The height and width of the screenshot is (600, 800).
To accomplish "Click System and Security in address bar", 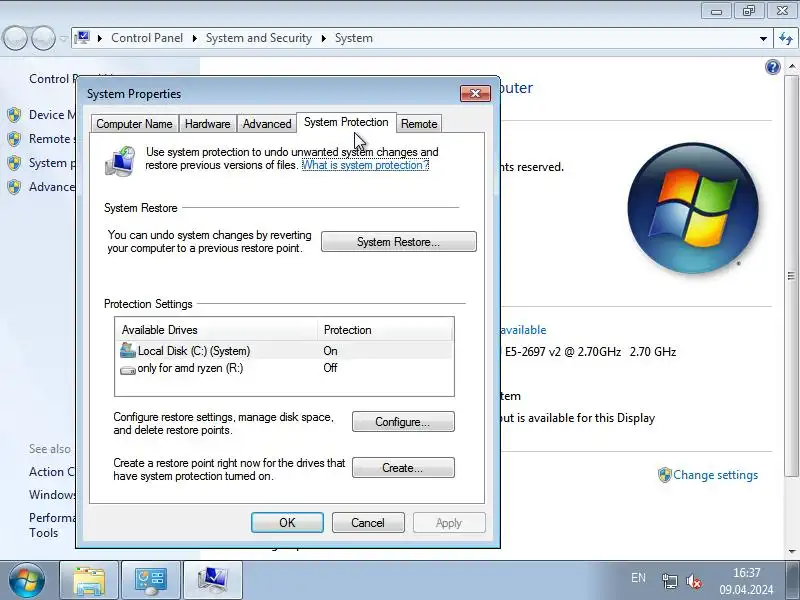I will (x=259, y=38).
